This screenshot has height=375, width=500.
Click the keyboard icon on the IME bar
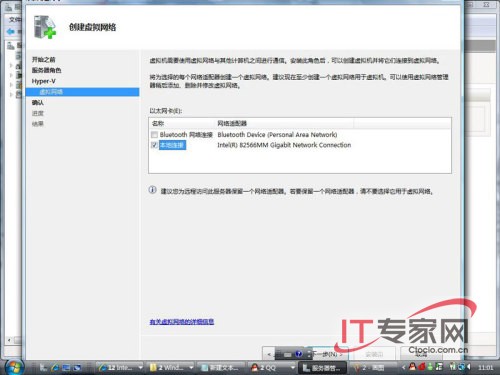[x=288, y=355]
